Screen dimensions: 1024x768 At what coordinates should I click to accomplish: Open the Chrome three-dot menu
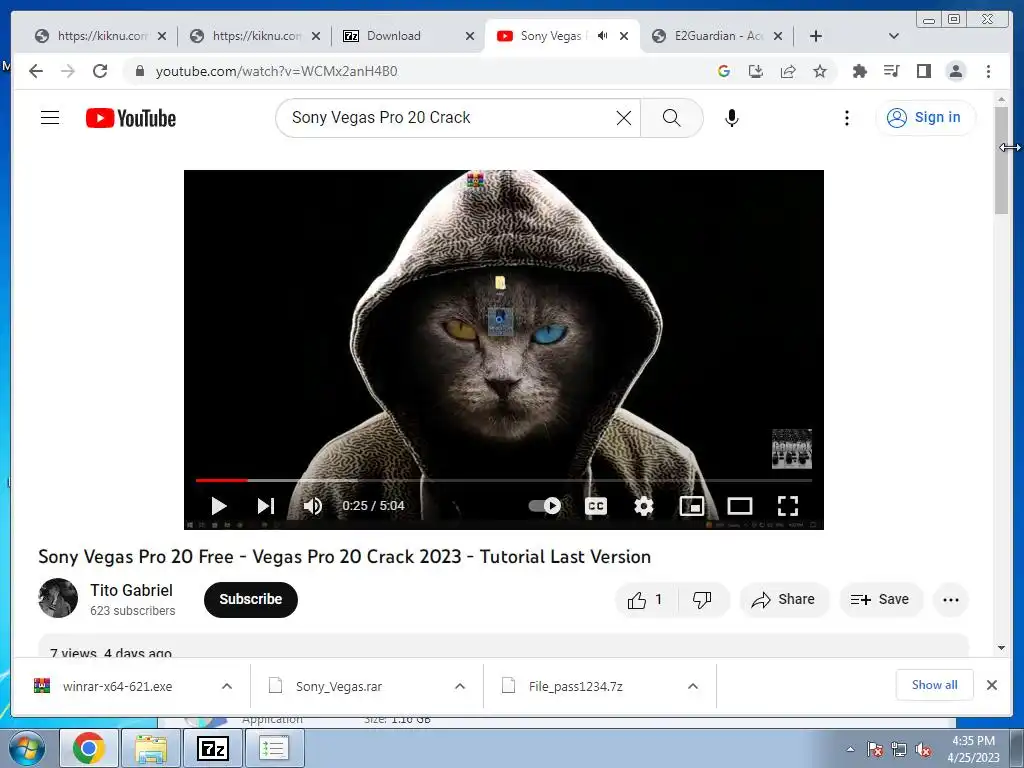click(988, 71)
